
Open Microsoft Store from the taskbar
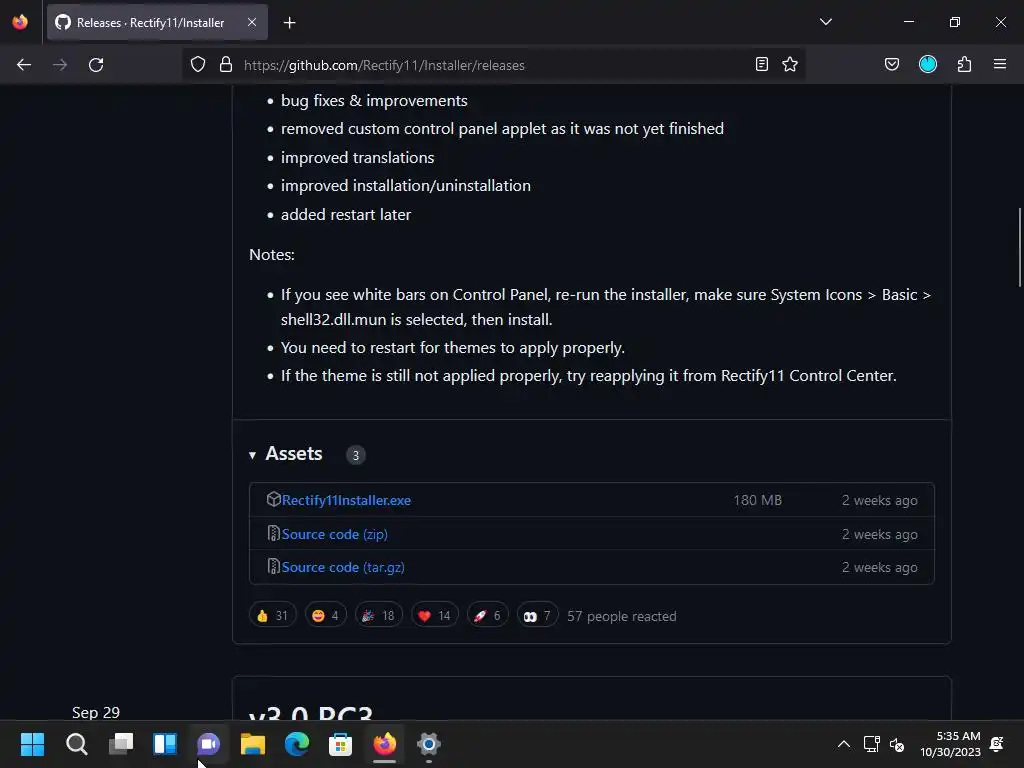click(340, 744)
